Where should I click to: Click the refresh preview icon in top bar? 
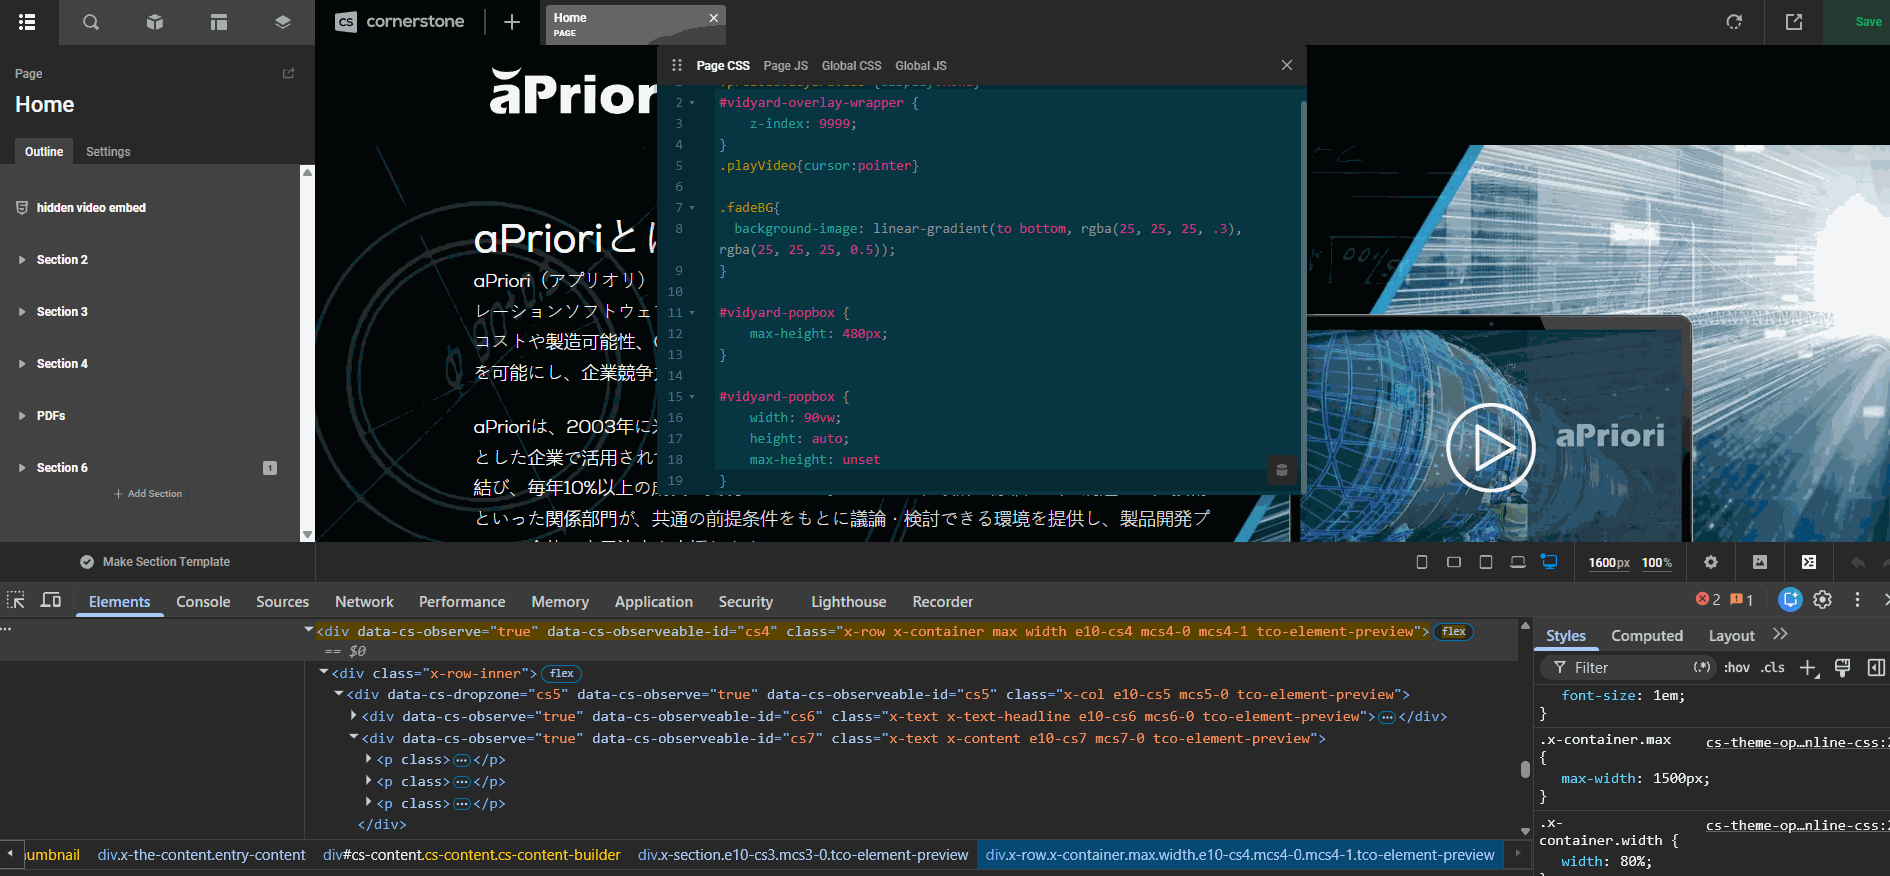pos(1734,22)
